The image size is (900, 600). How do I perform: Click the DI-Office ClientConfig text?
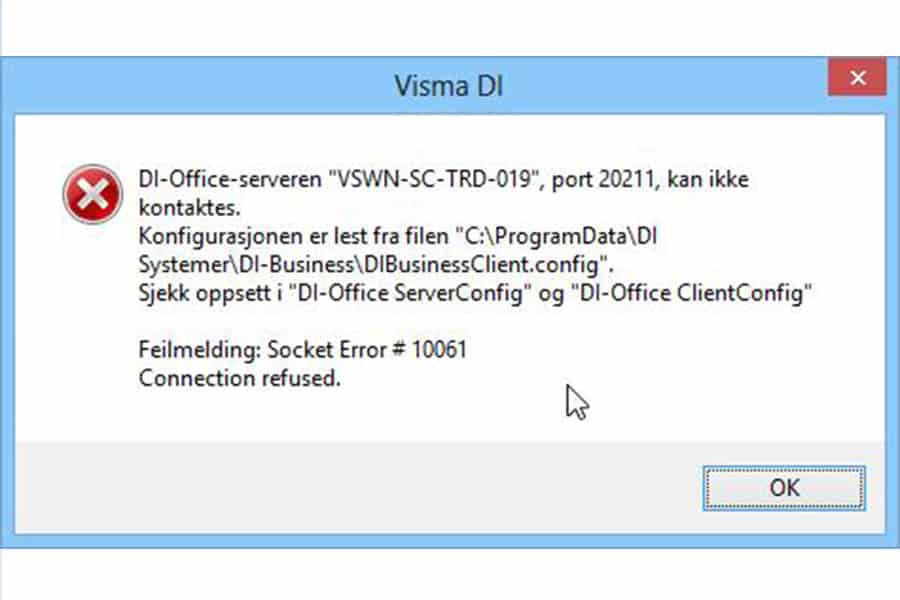pyautogui.click(x=692, y=293)
